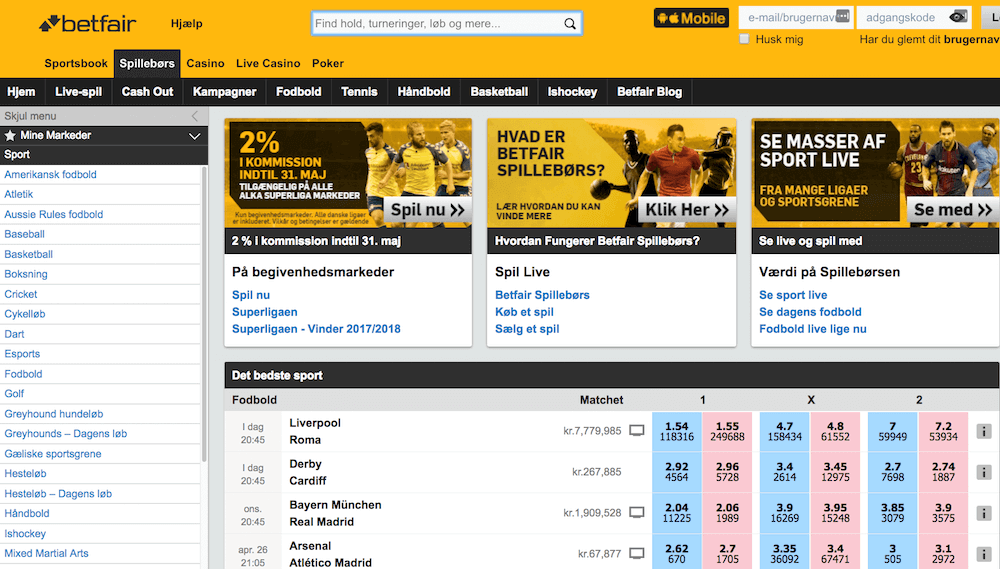Viewport: 1000px width, 569px height.
Task: Click the Se med banner button
Action: 953,210
